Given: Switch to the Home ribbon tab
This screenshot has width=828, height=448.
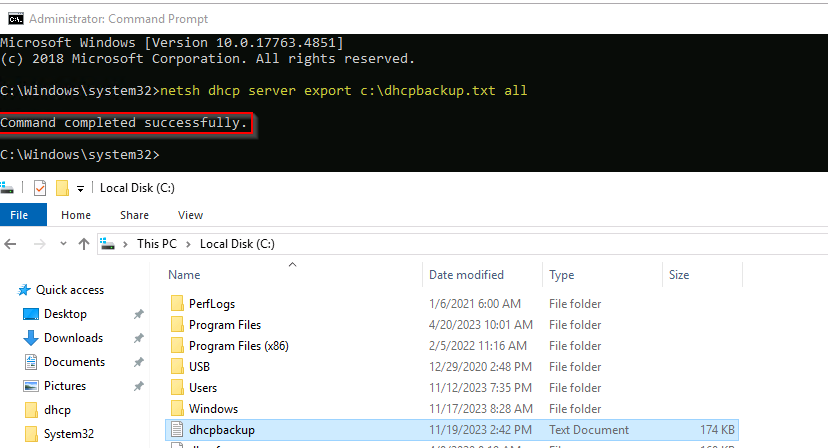Looking at the screenshot, I should point(76,215).
